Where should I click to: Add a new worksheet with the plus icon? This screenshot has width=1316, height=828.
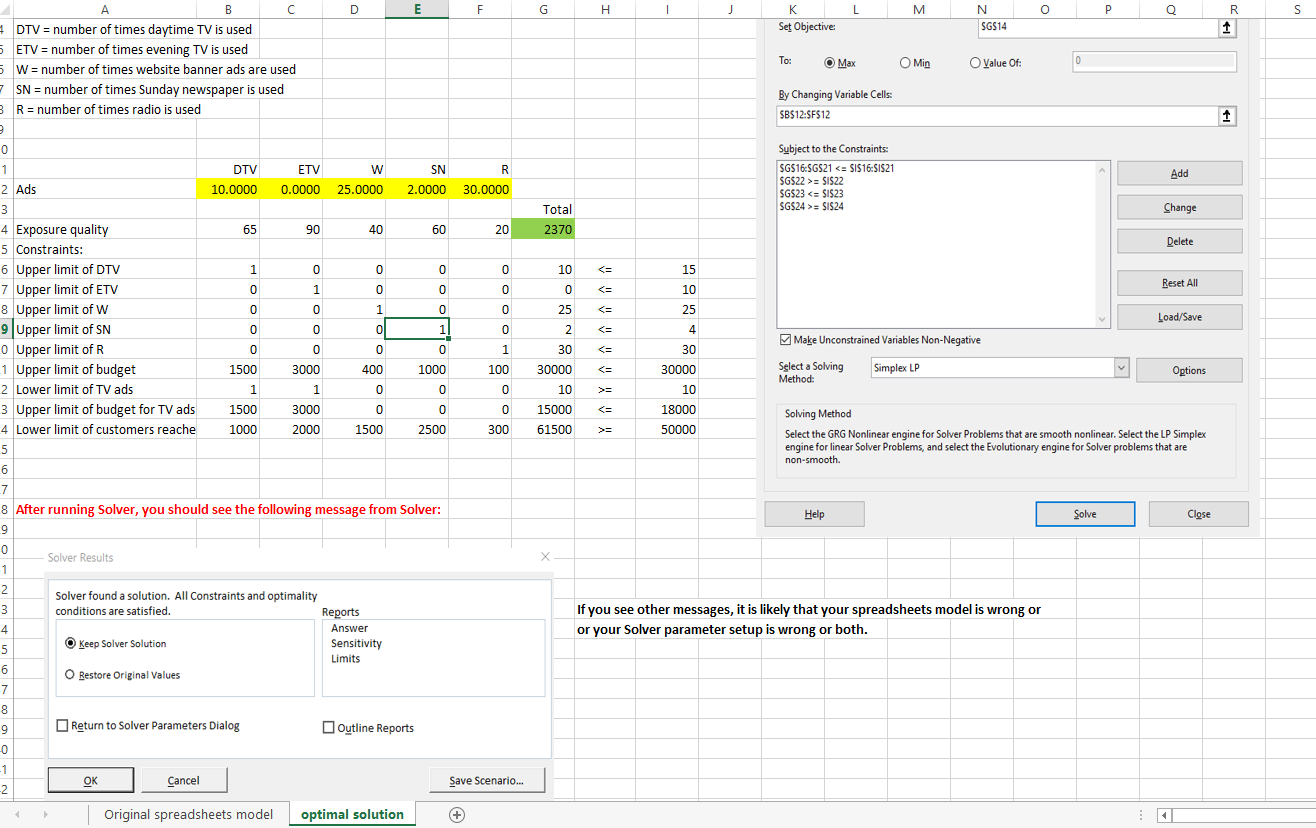point(457,815)
